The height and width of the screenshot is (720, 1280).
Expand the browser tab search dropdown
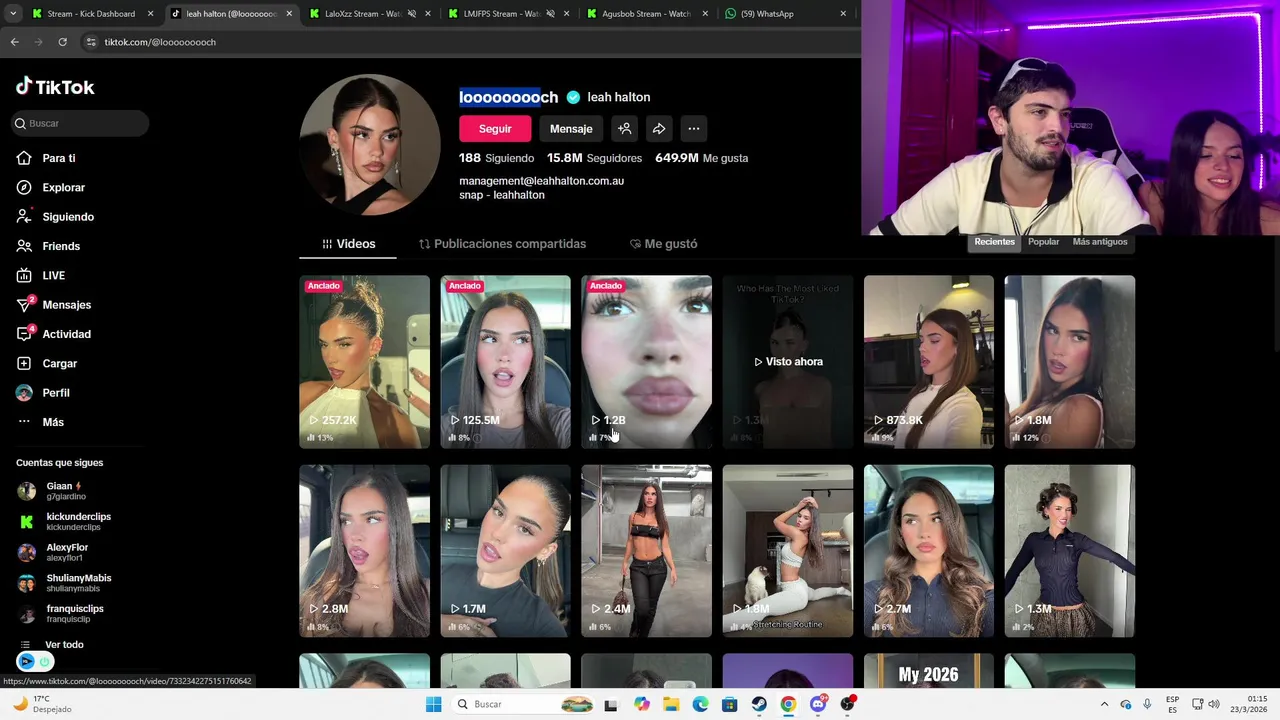point(13,14)
